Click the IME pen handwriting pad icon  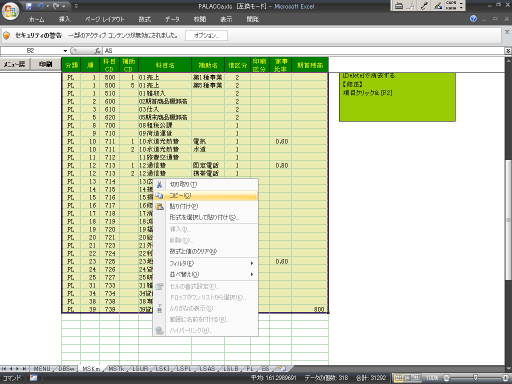coord(438,6)
